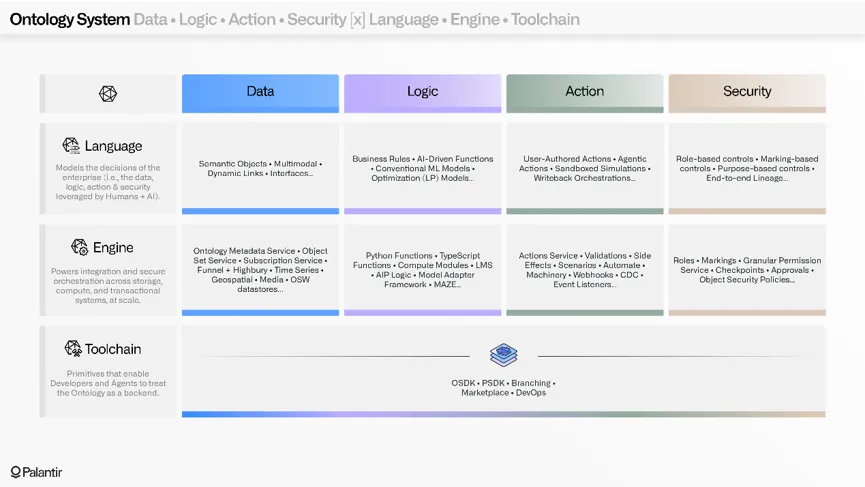Click the 'Business Rules • AI-Driven Functions' cell

(423, 168)
